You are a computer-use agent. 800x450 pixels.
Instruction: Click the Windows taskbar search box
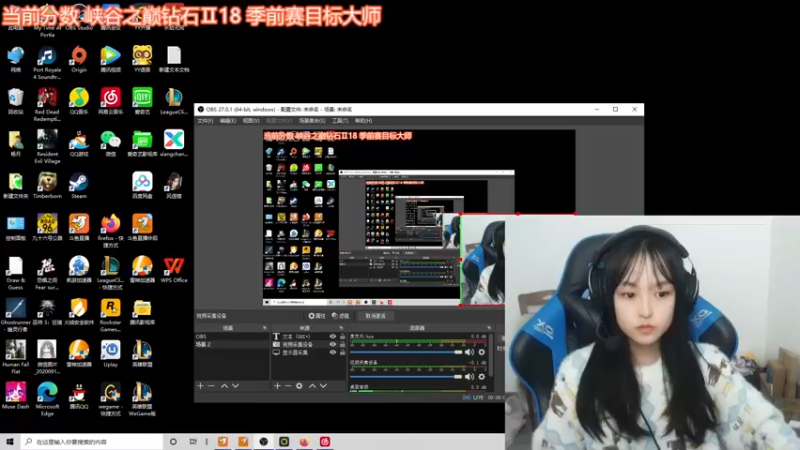coord(91,441)
